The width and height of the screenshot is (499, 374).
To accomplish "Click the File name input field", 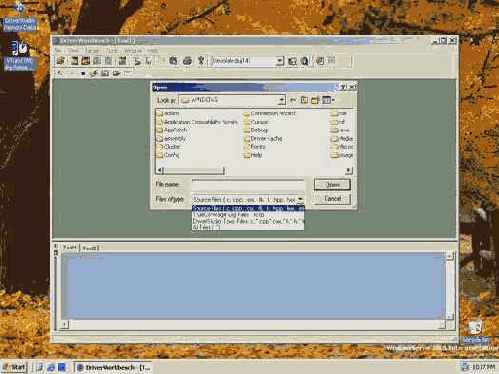I will [248, 184].
